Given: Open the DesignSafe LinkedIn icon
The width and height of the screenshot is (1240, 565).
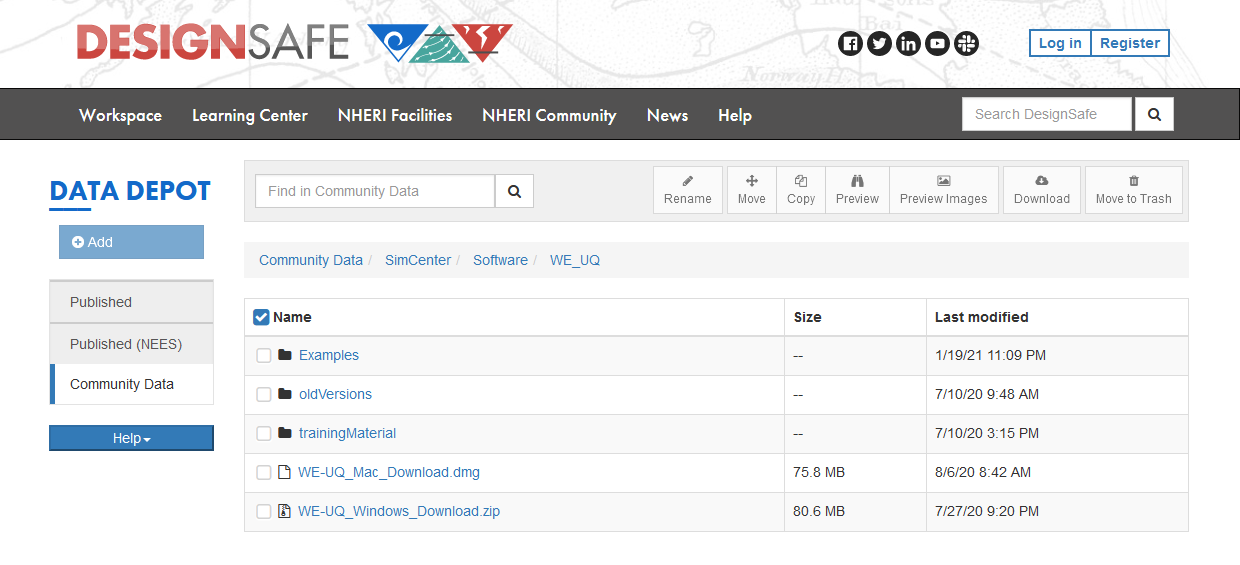Looking at the screenshot, I should 908,43.
